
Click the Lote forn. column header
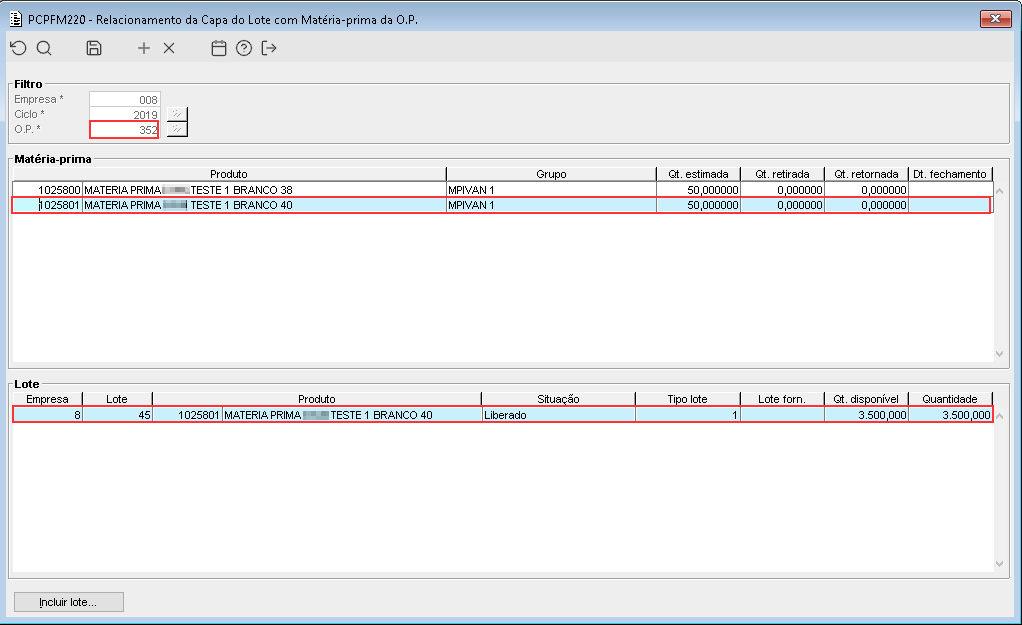[782, 399]
